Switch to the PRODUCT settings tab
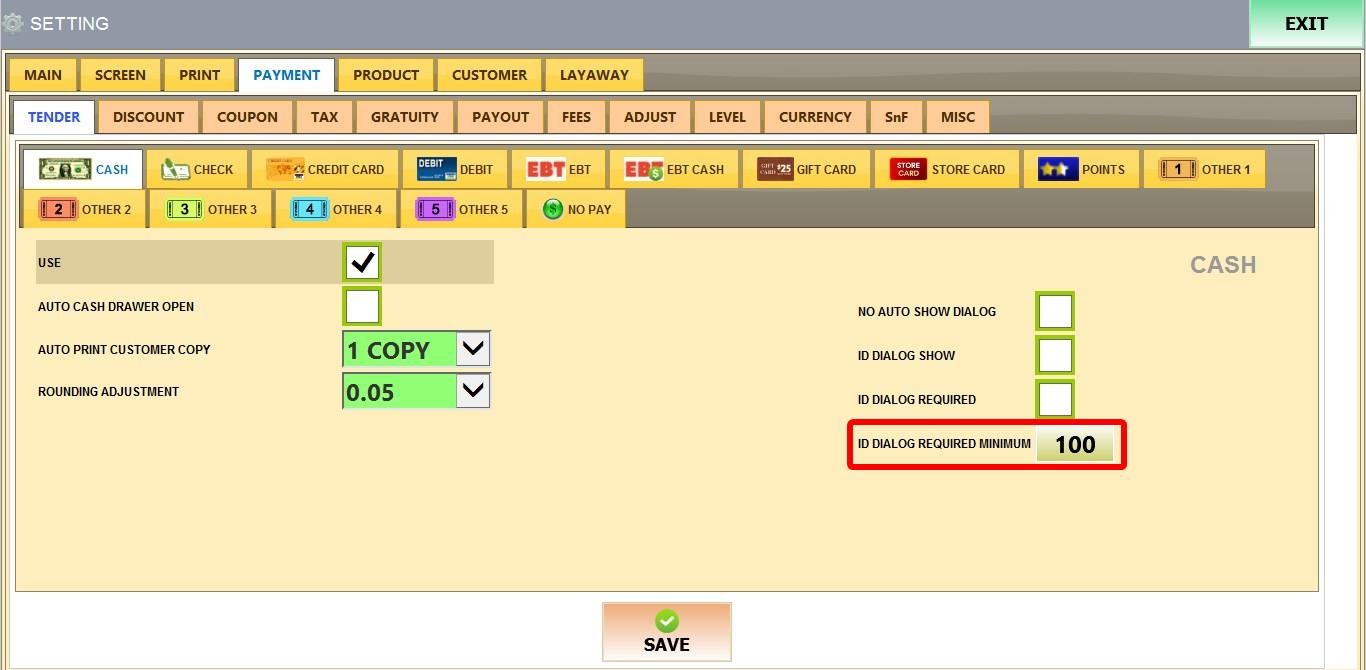This screenshot has width=1366, height=670. pos(386,75)
